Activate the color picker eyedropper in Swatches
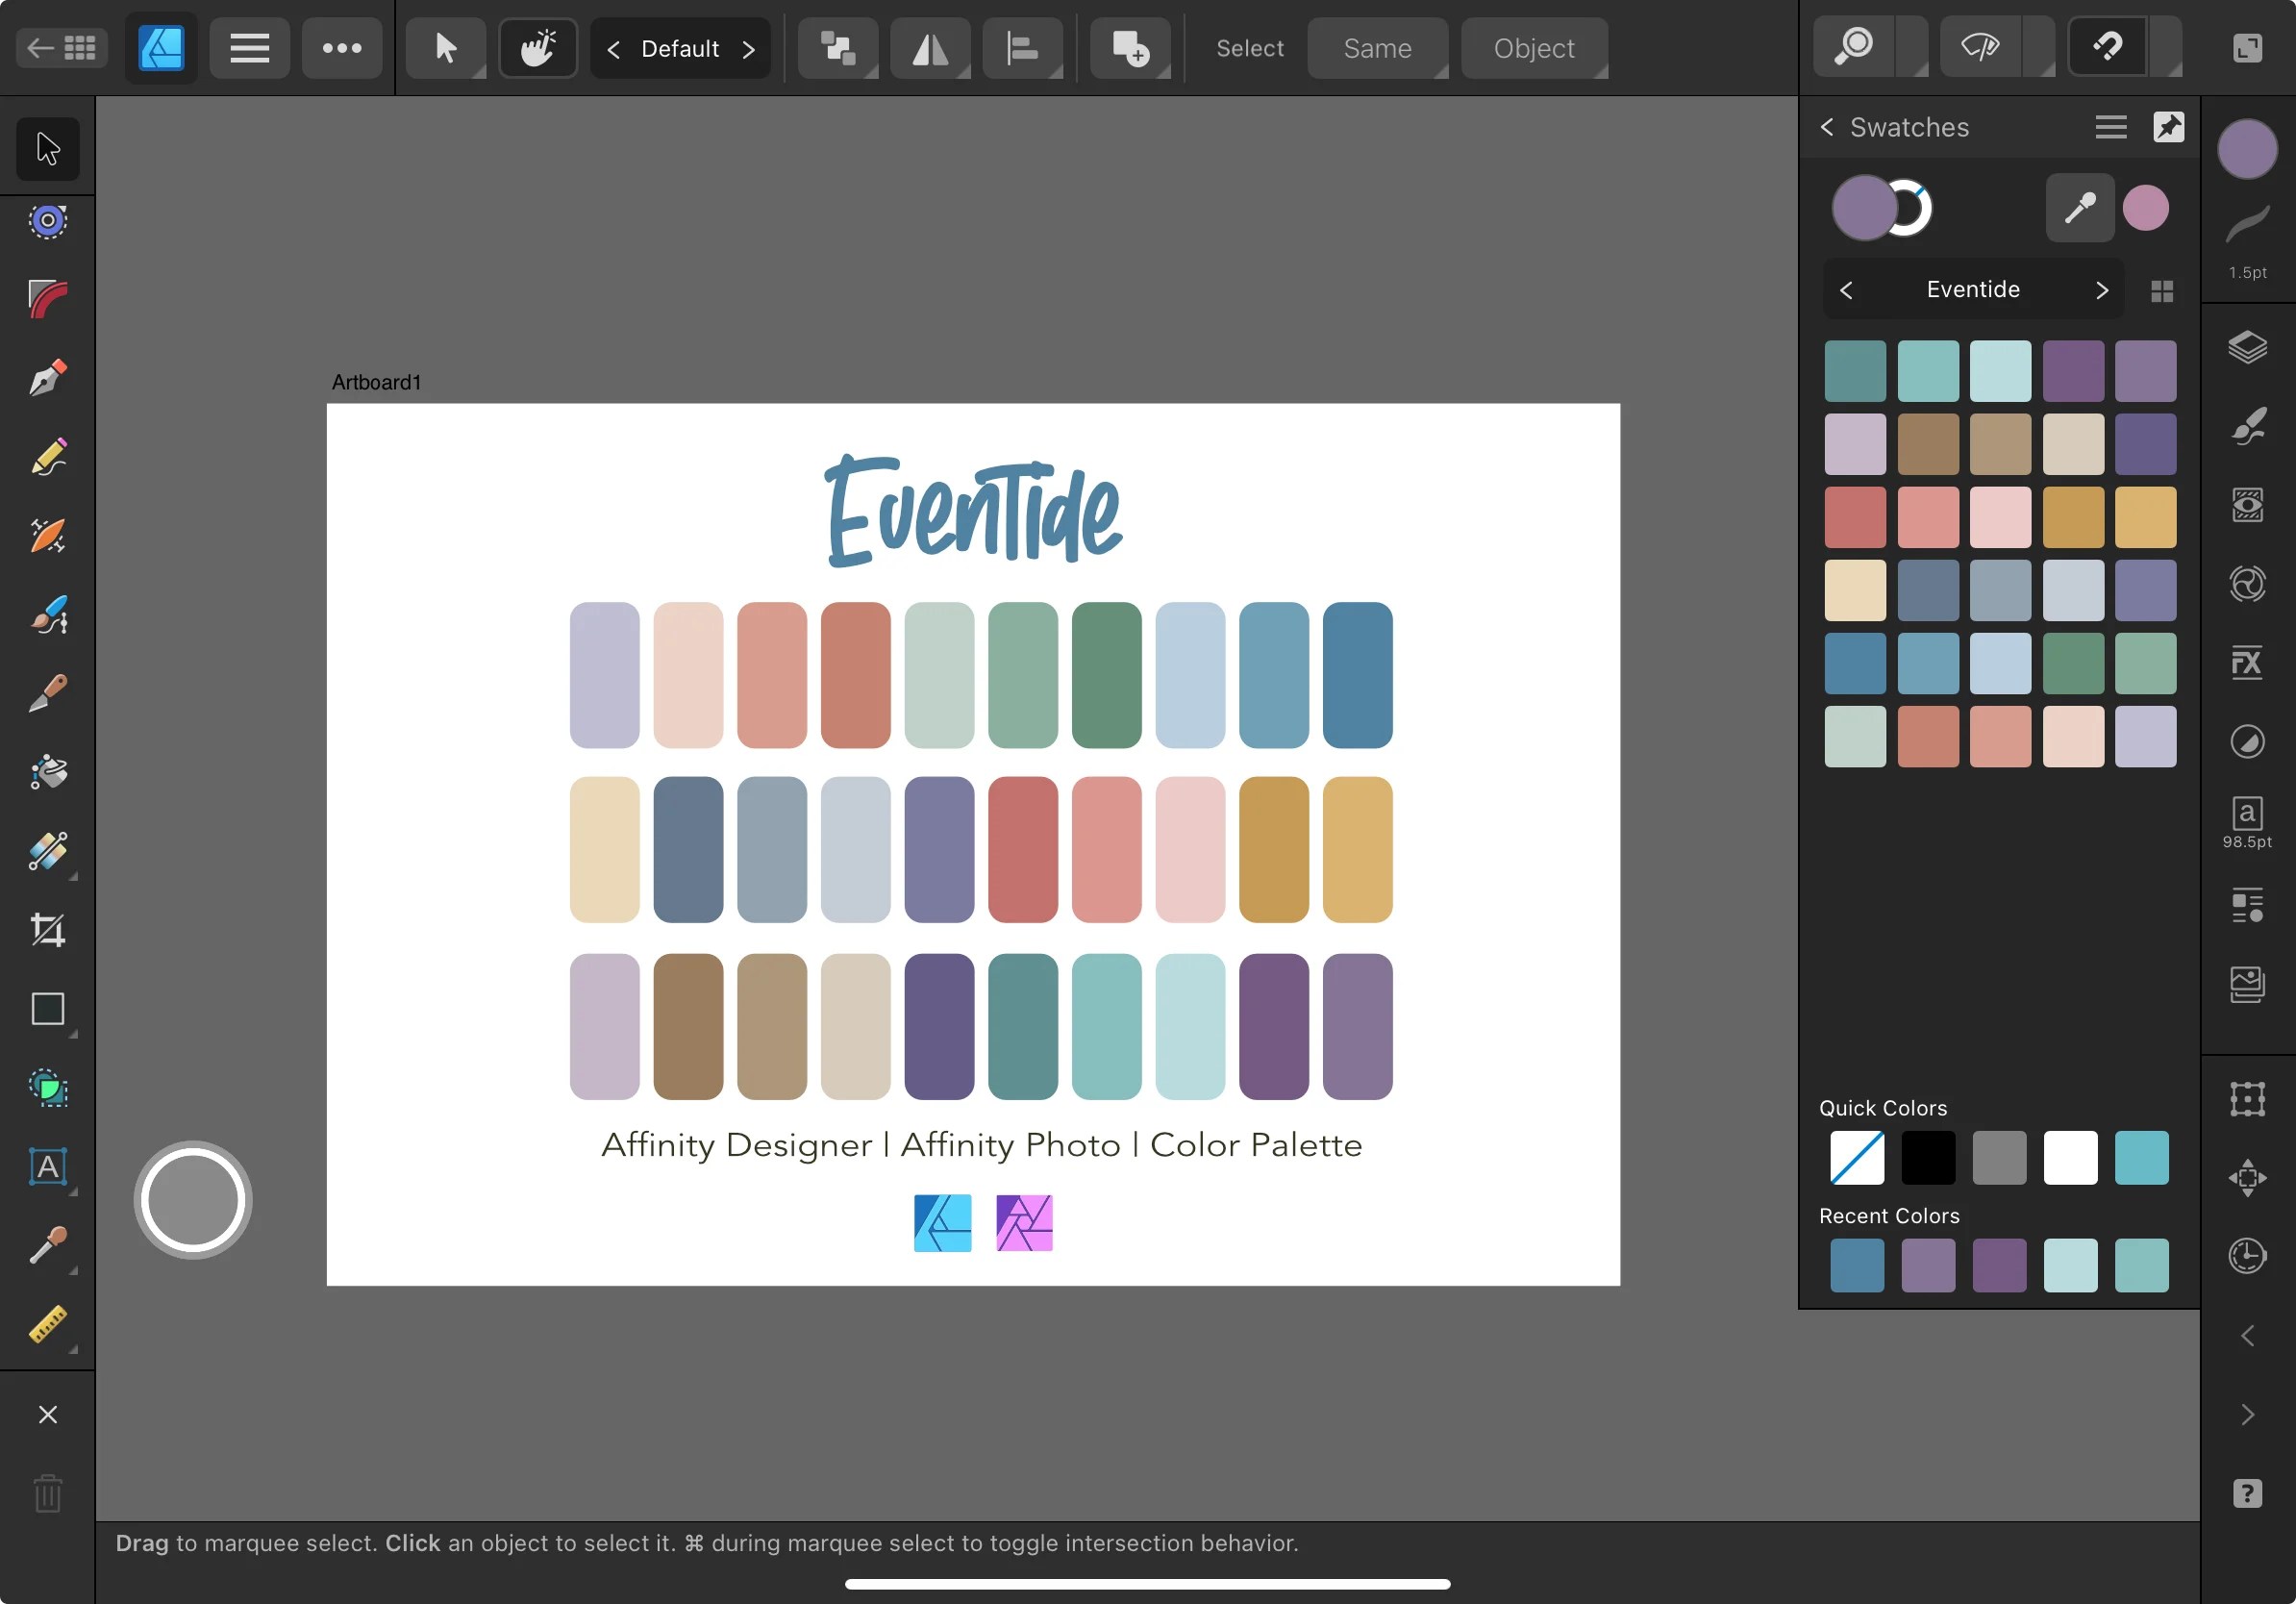This screenshot has height=1604, width=2296. pyautogui.click(x=2079, y=207)
